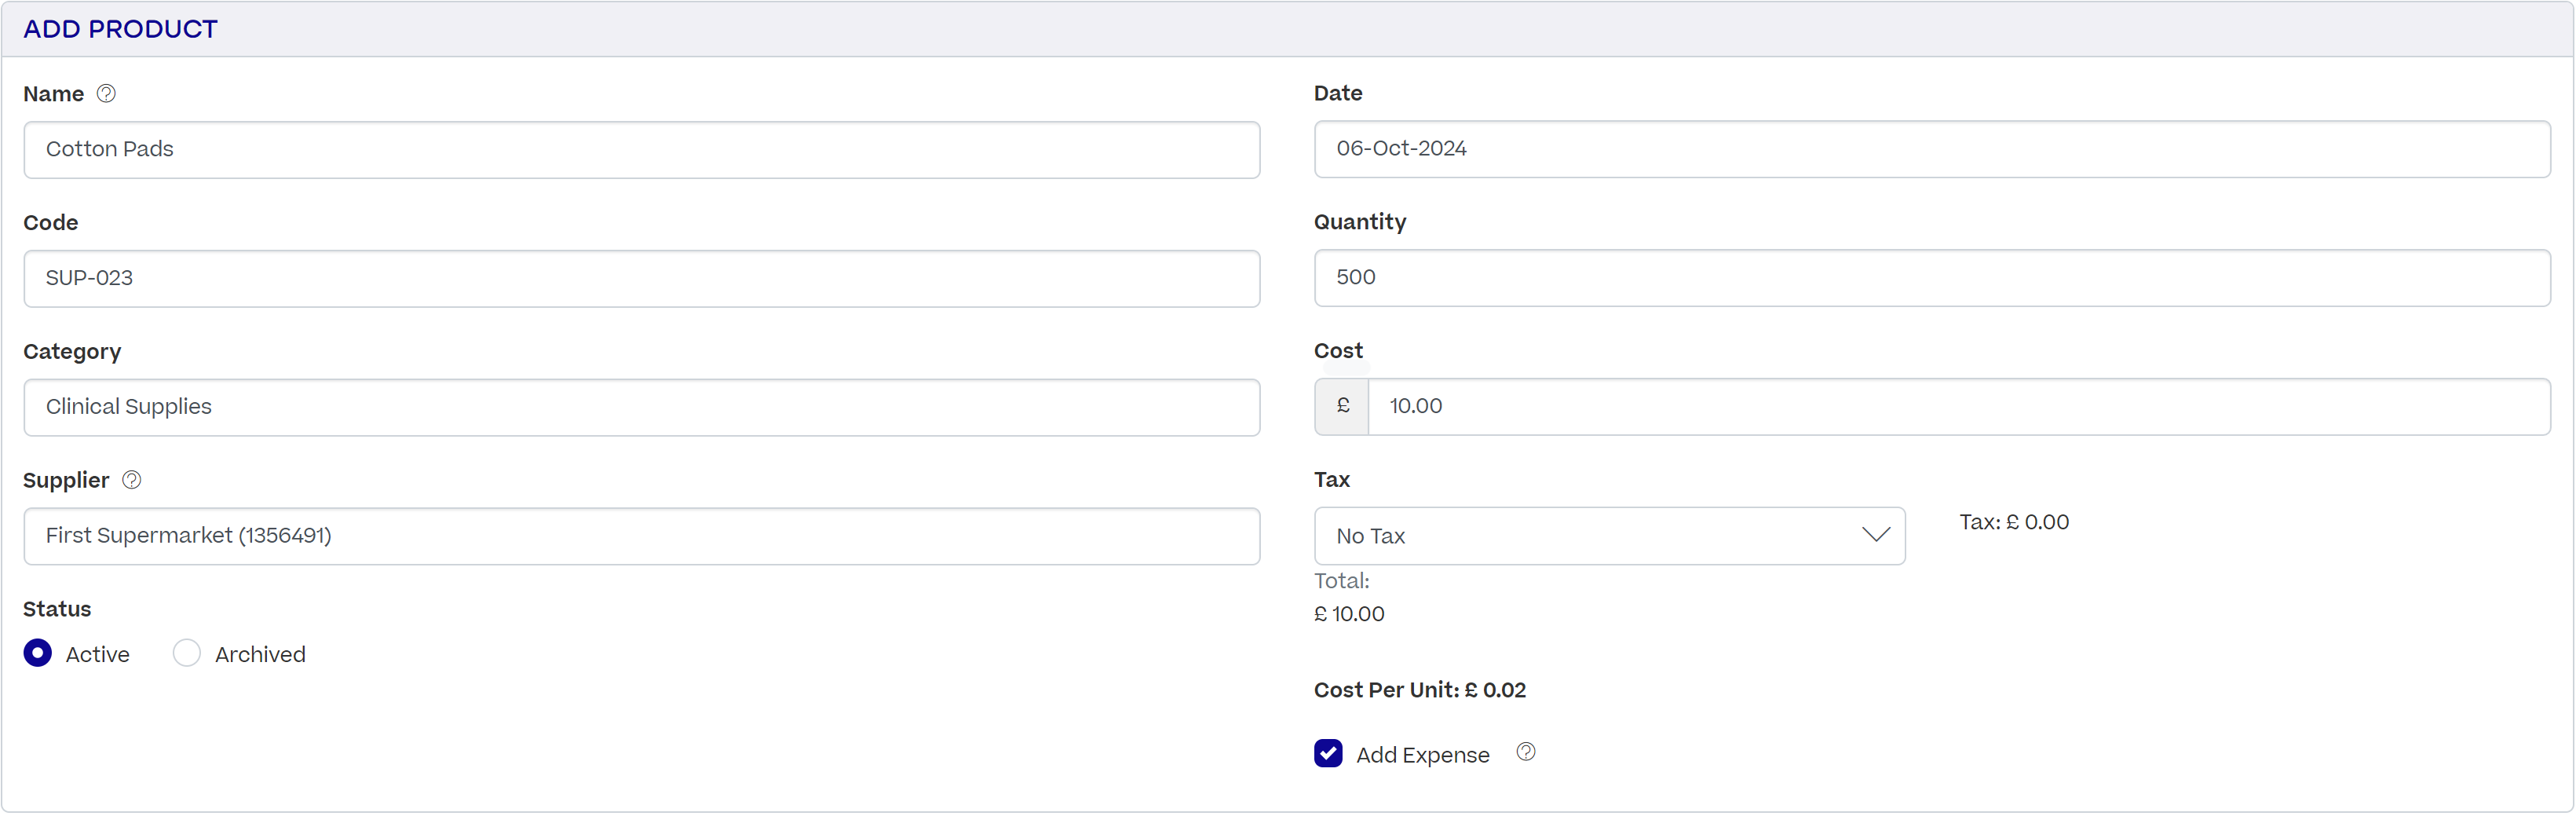
Task: Click the ADD PRODUCT heading
Action: click(119, 29)
